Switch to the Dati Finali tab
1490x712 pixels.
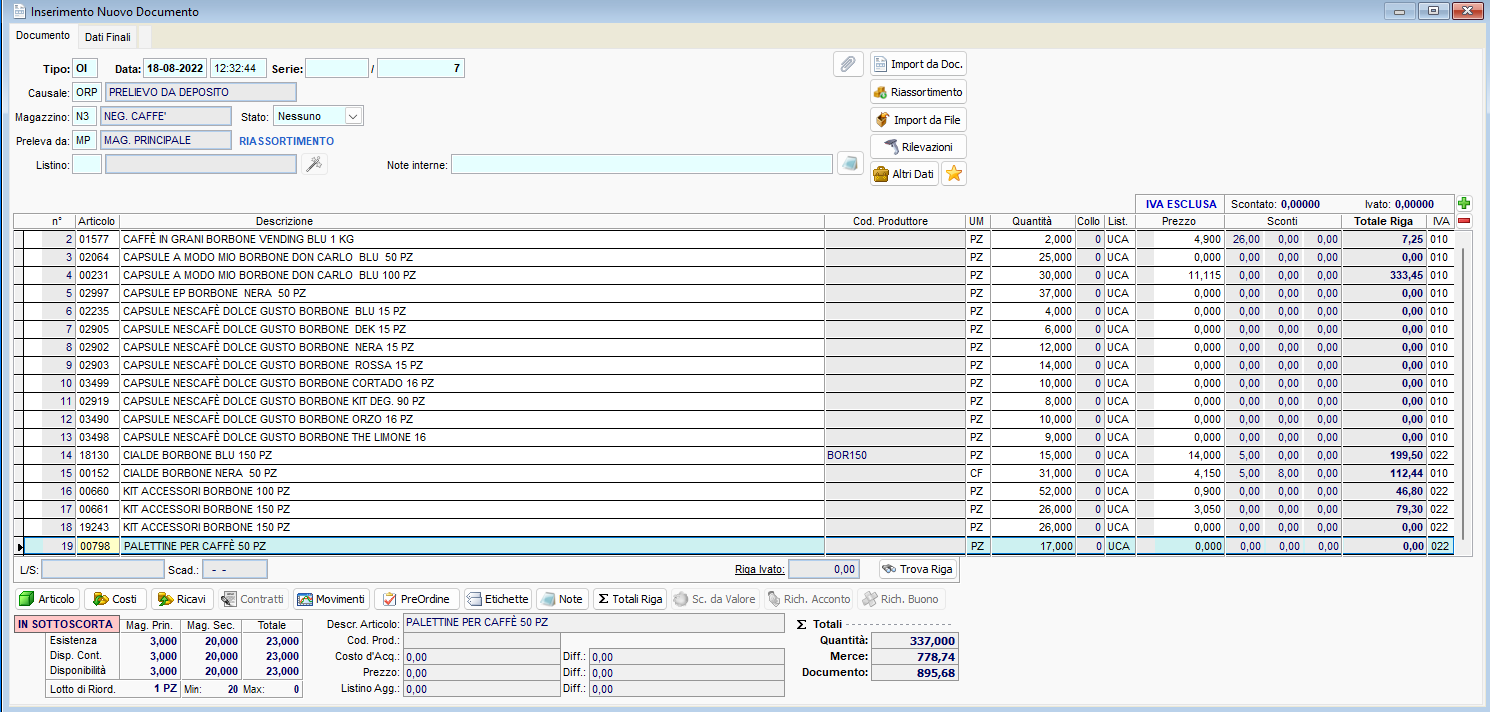(108, 37)
